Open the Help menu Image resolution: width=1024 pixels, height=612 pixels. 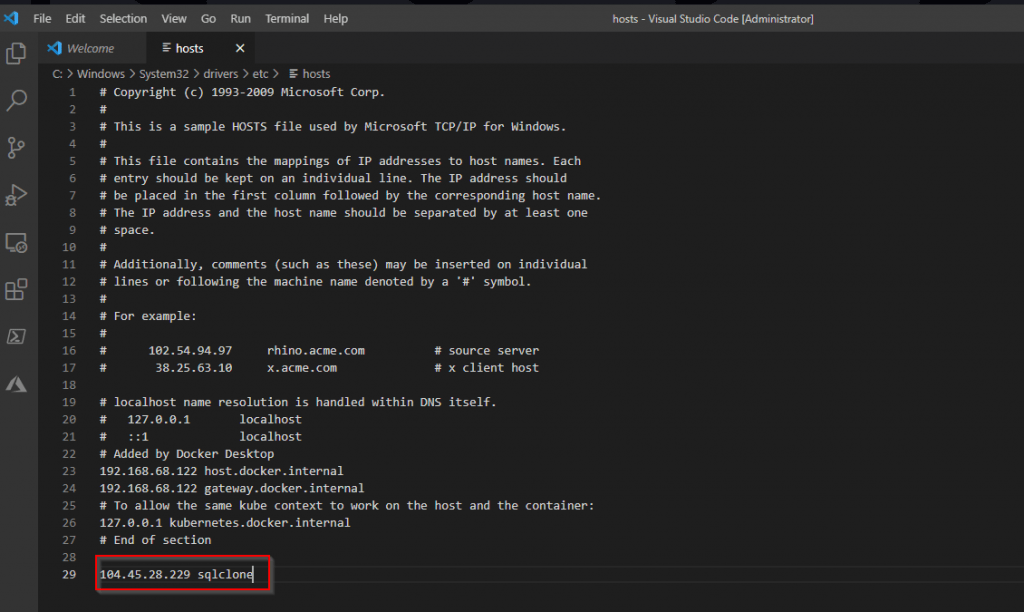click(x=335, y=18)
